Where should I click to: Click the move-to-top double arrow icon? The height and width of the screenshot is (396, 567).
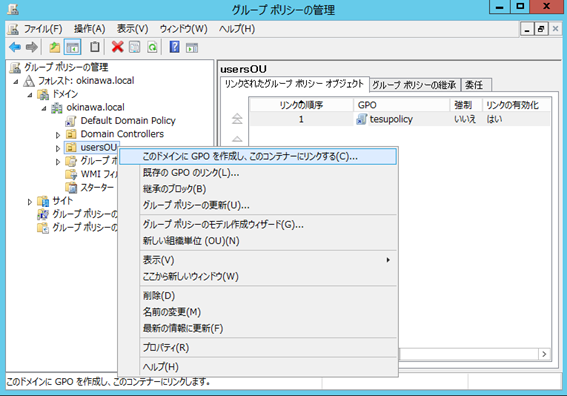click(237, 118)
